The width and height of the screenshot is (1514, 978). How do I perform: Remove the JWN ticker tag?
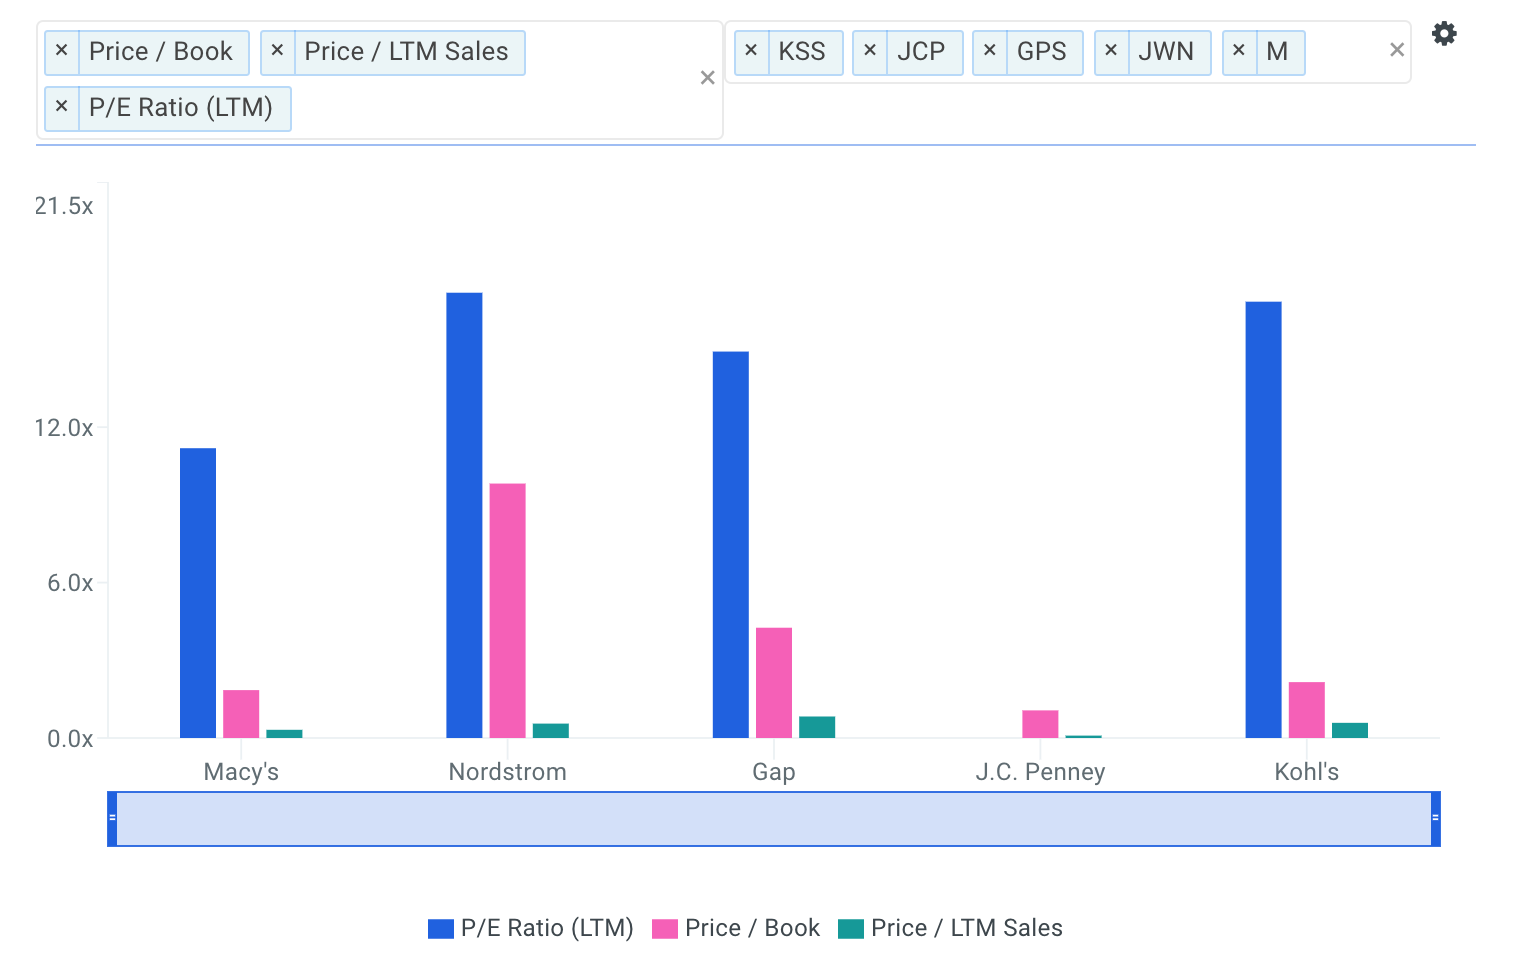pyautogui.click(x=1111, y=52)
